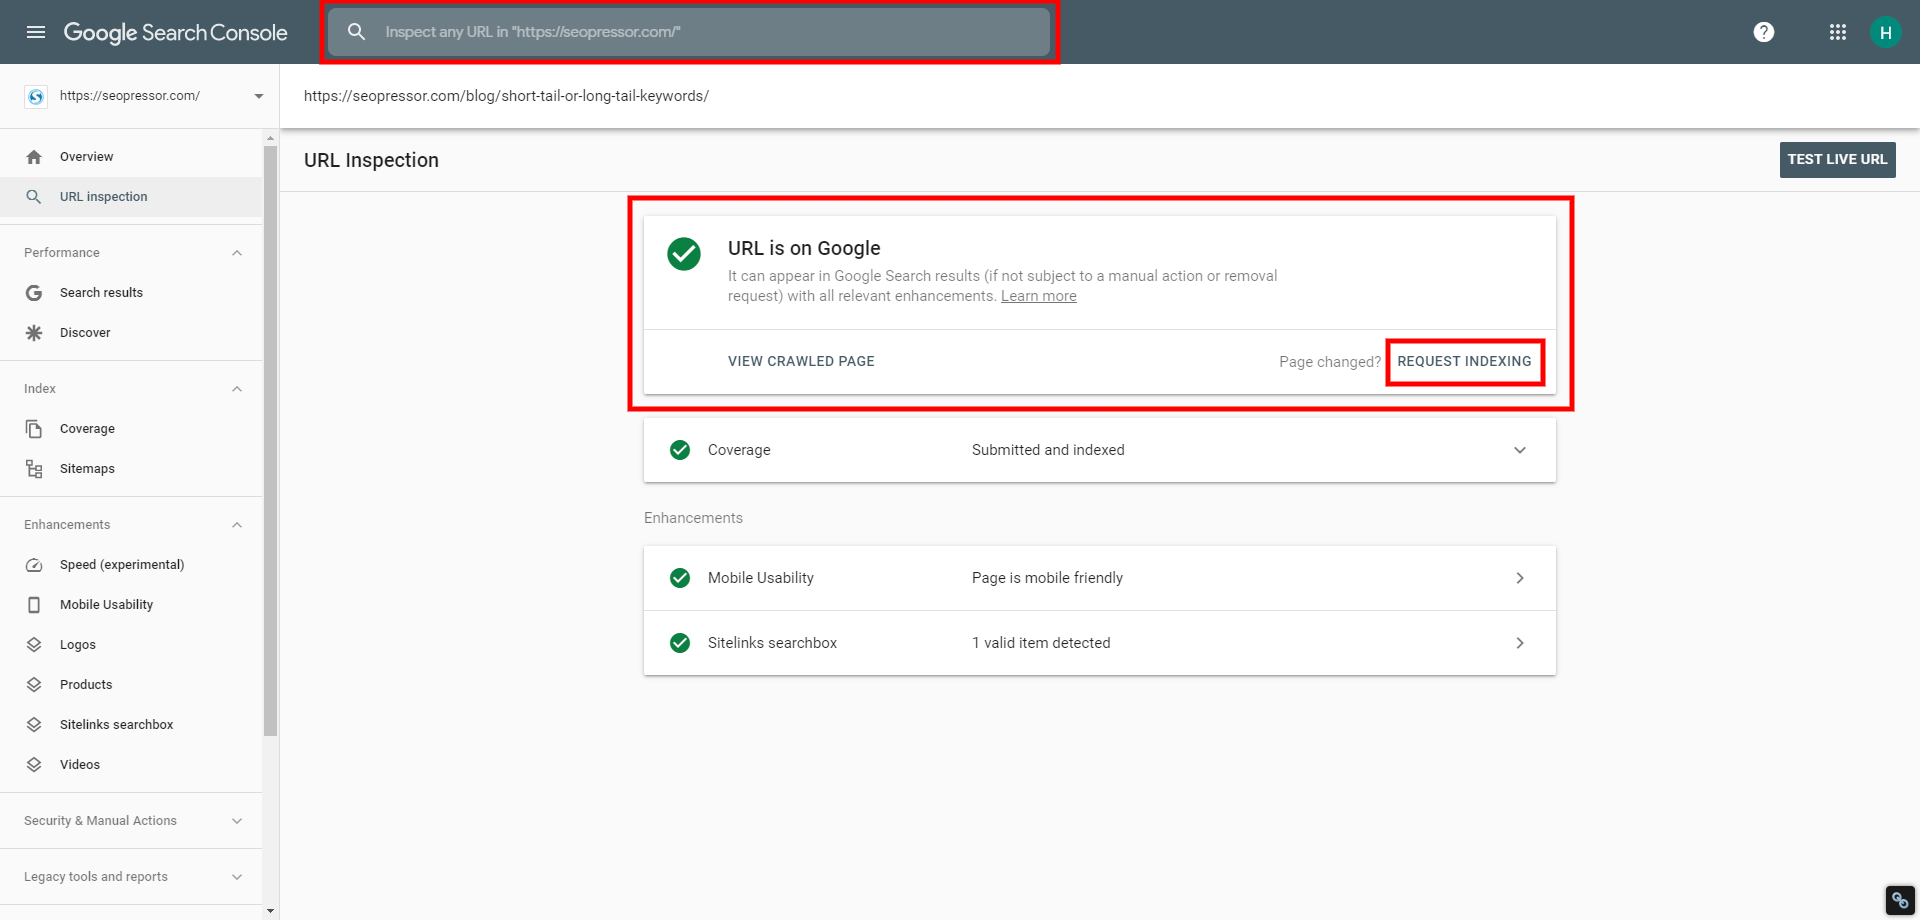
Task: Open Coverage report in sidebar
Action: (x=131, y=429)
